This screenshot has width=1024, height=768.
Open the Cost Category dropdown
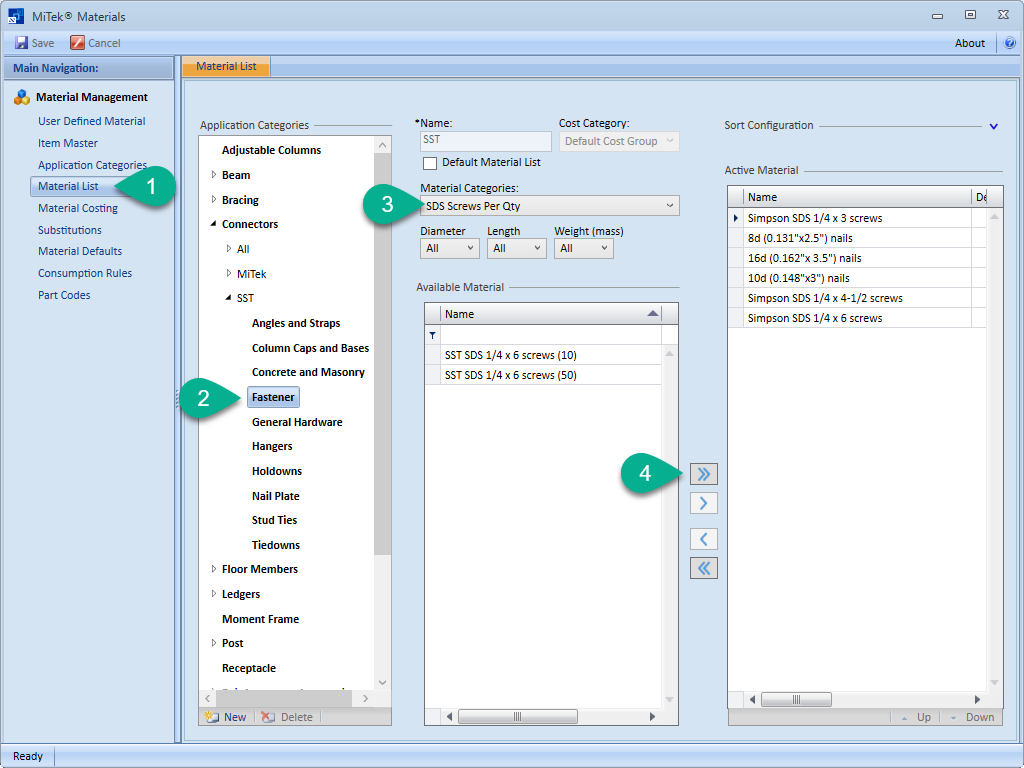coord(619,141)
